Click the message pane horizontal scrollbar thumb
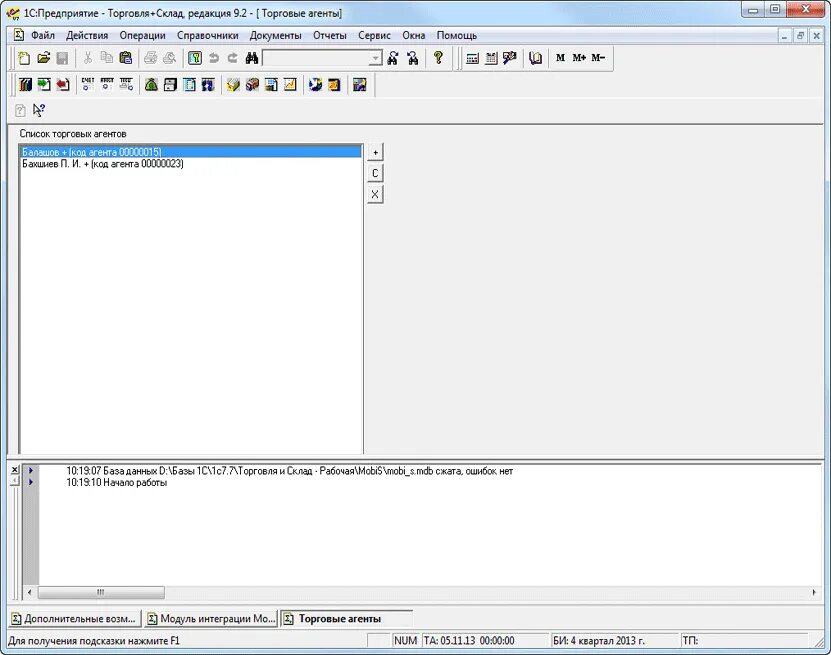Viewport: 831px width, 655px height. [x=101, y=592]
